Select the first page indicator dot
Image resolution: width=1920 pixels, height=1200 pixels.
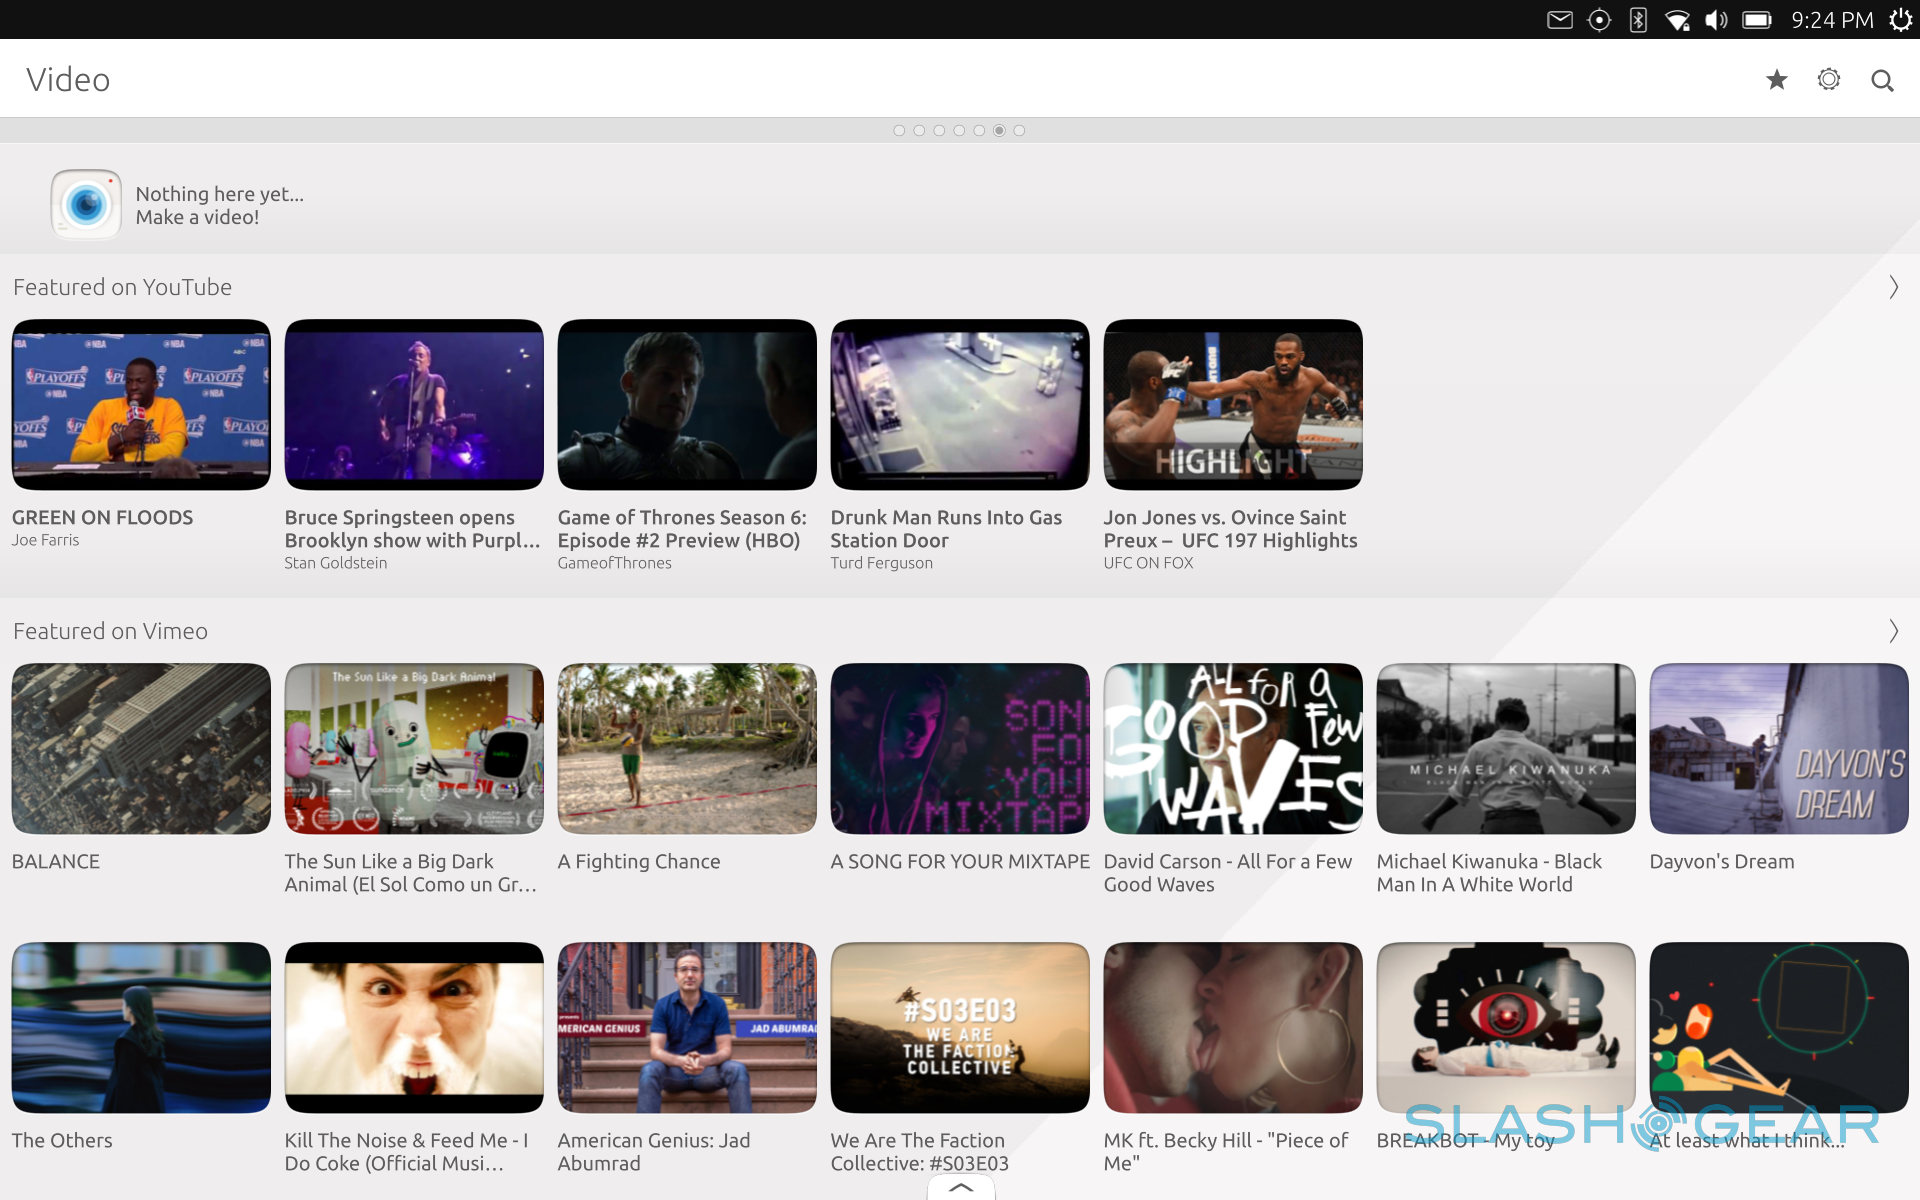899,131
